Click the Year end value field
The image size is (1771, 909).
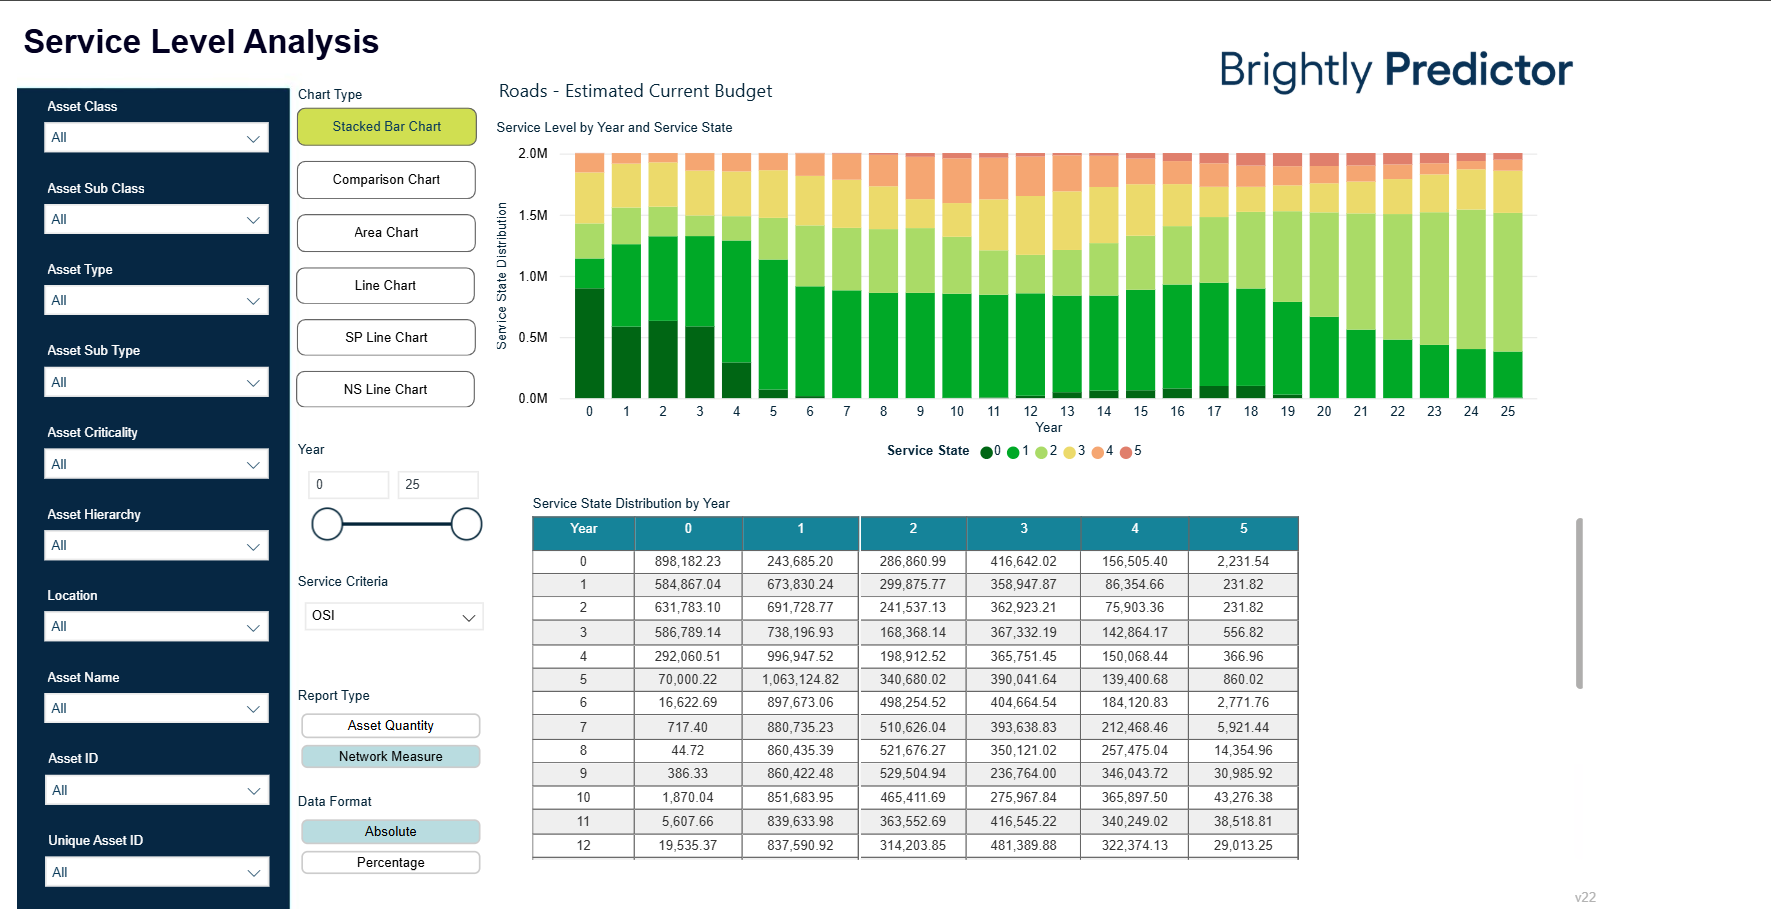(437, 485)
